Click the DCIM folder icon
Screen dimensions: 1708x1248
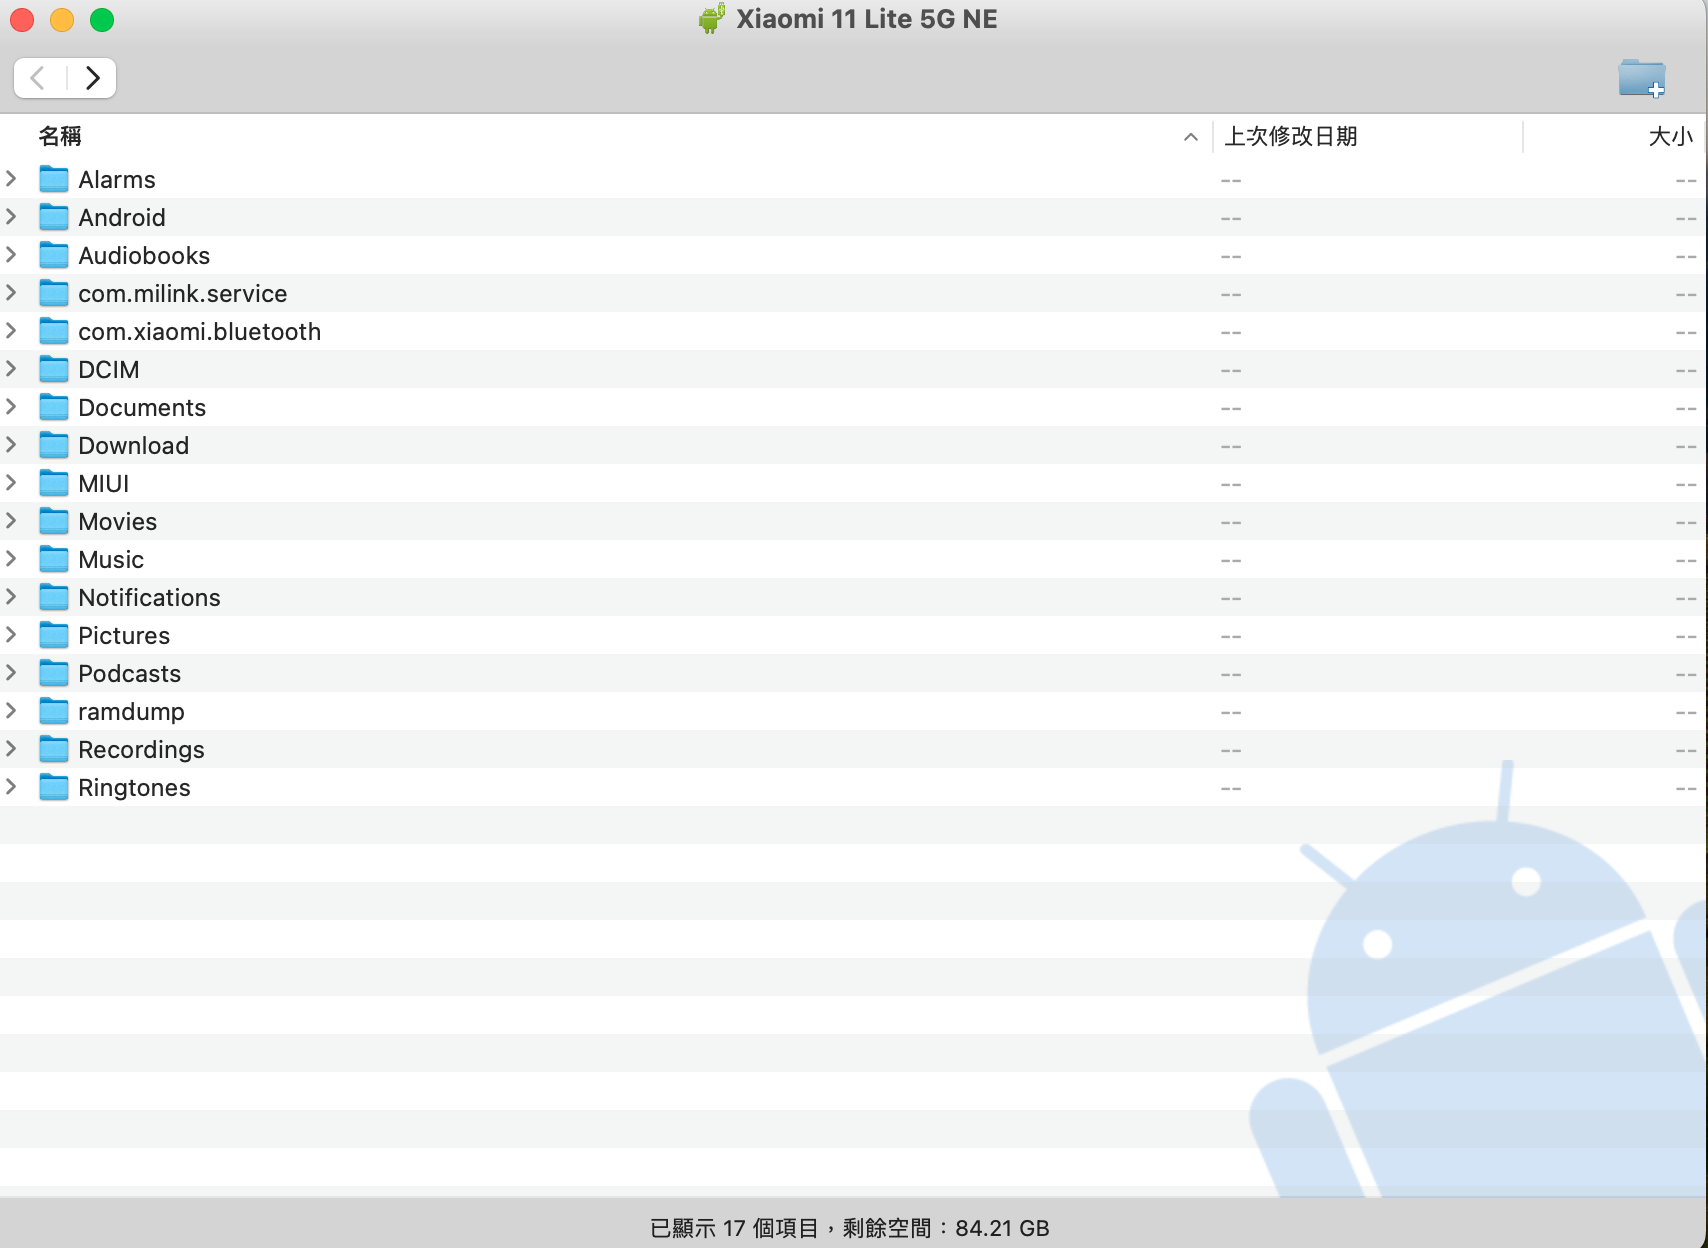54,370
